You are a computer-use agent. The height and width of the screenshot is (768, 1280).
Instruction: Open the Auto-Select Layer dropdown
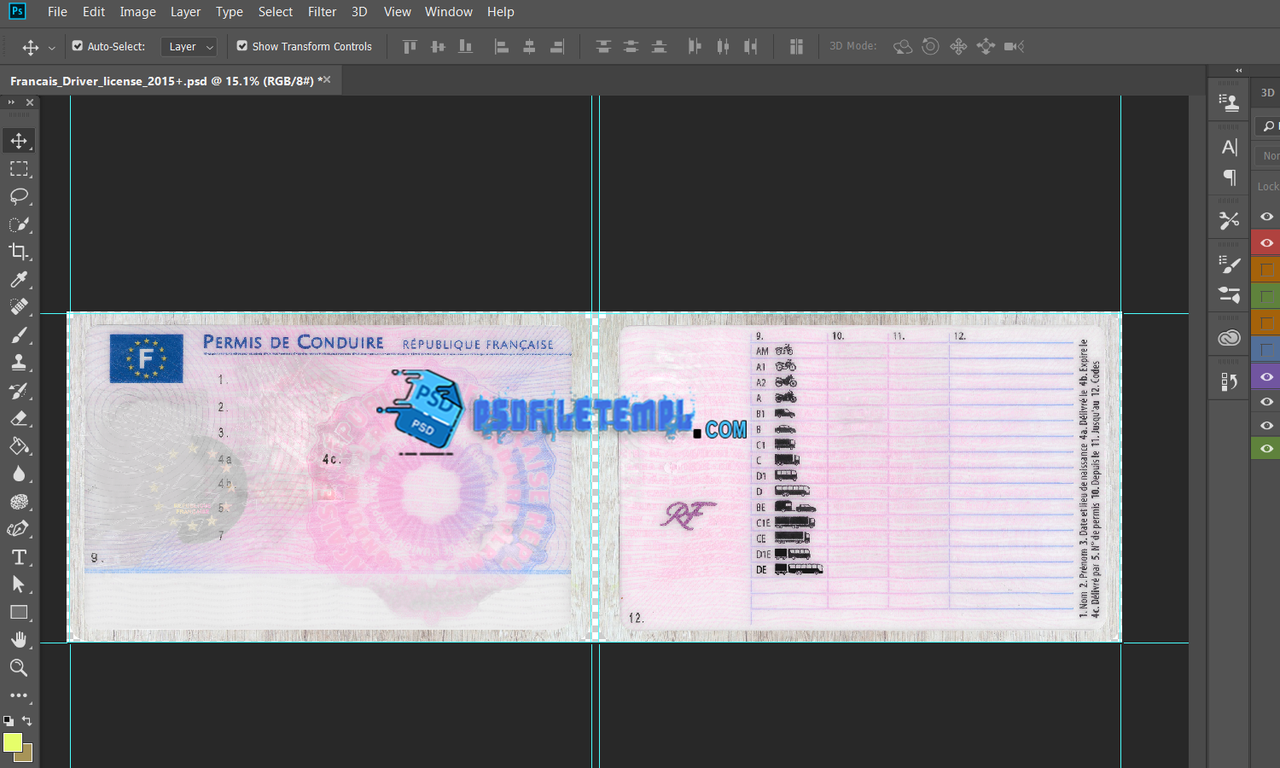pos(189,46)
